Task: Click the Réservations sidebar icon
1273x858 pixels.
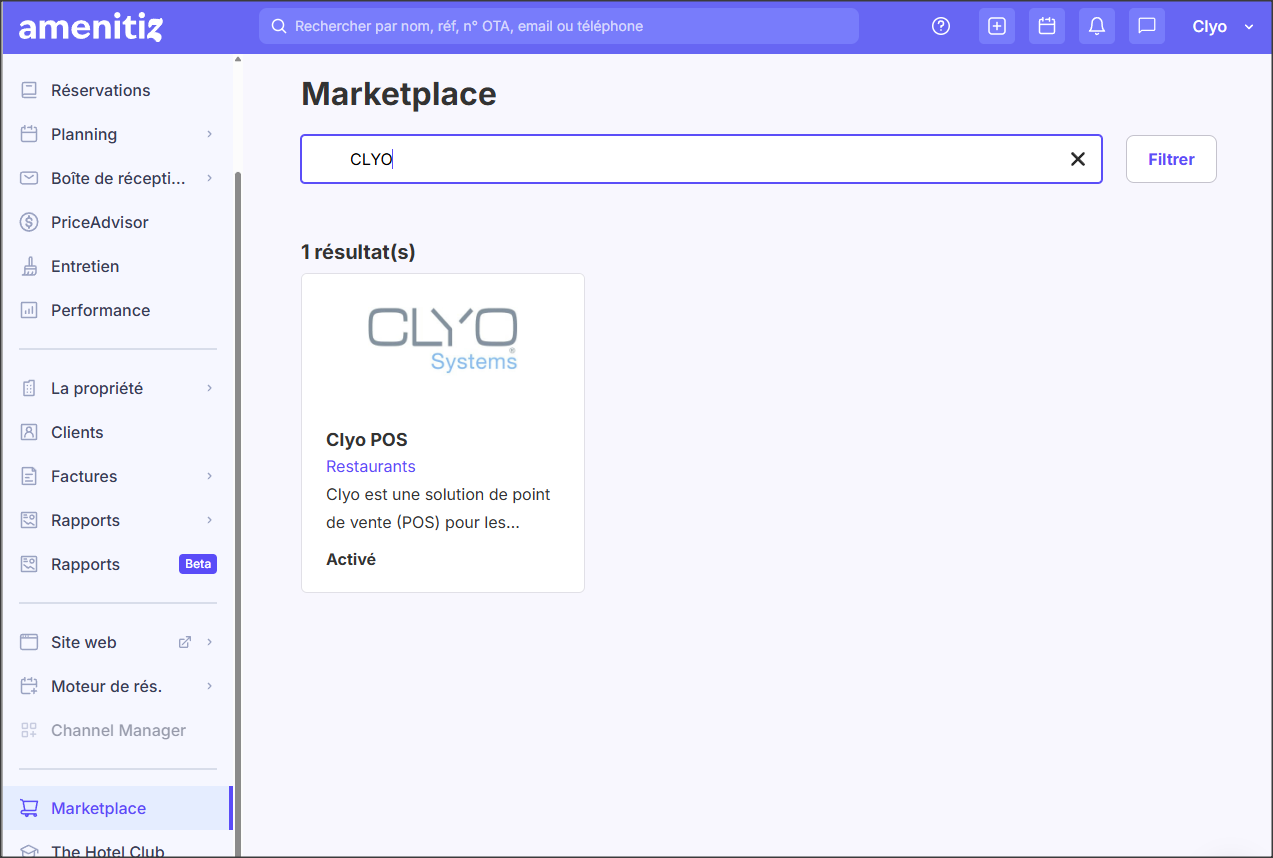Action: (29, 90)
